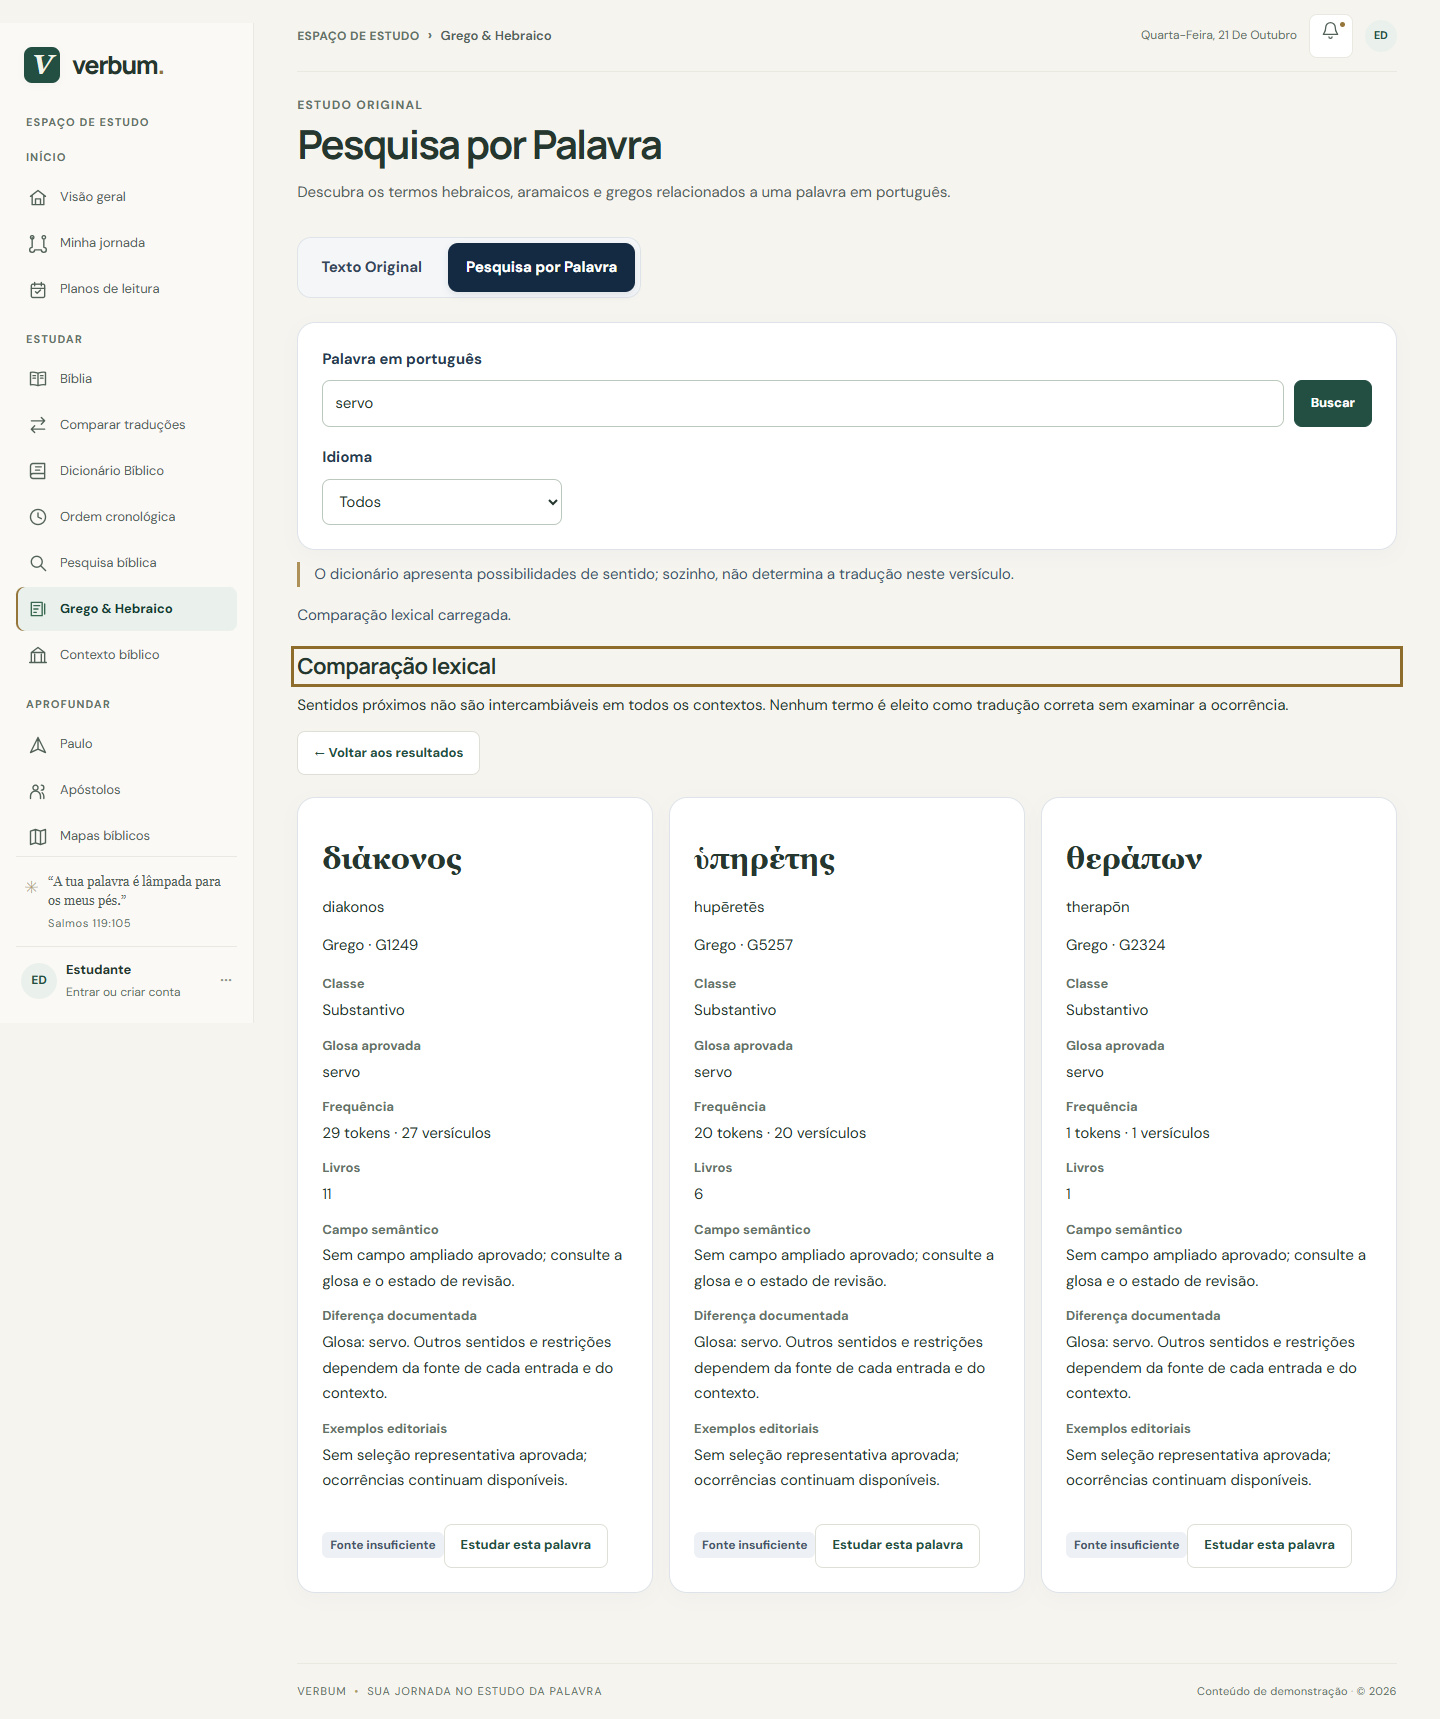Click Mapas bíblicos map icon
Image resolution: width=1440 pixels, height=1719 pixels.
(x=38, y=836)
